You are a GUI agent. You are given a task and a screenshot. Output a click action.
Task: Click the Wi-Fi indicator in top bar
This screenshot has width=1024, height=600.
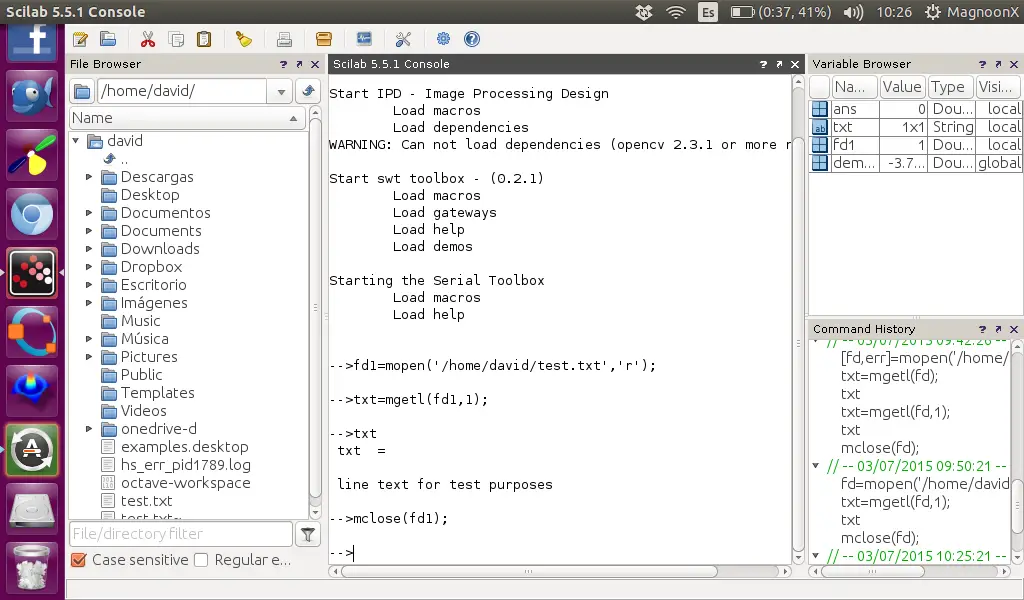point(675,12)
